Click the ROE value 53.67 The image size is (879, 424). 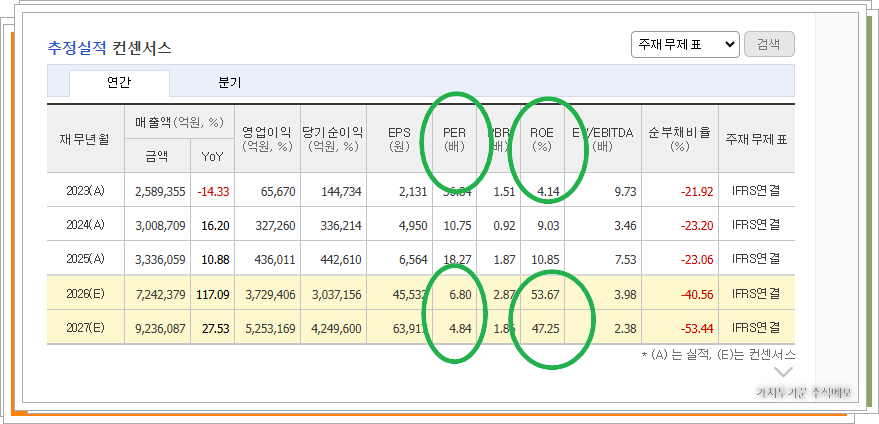[x=546, y=294]
